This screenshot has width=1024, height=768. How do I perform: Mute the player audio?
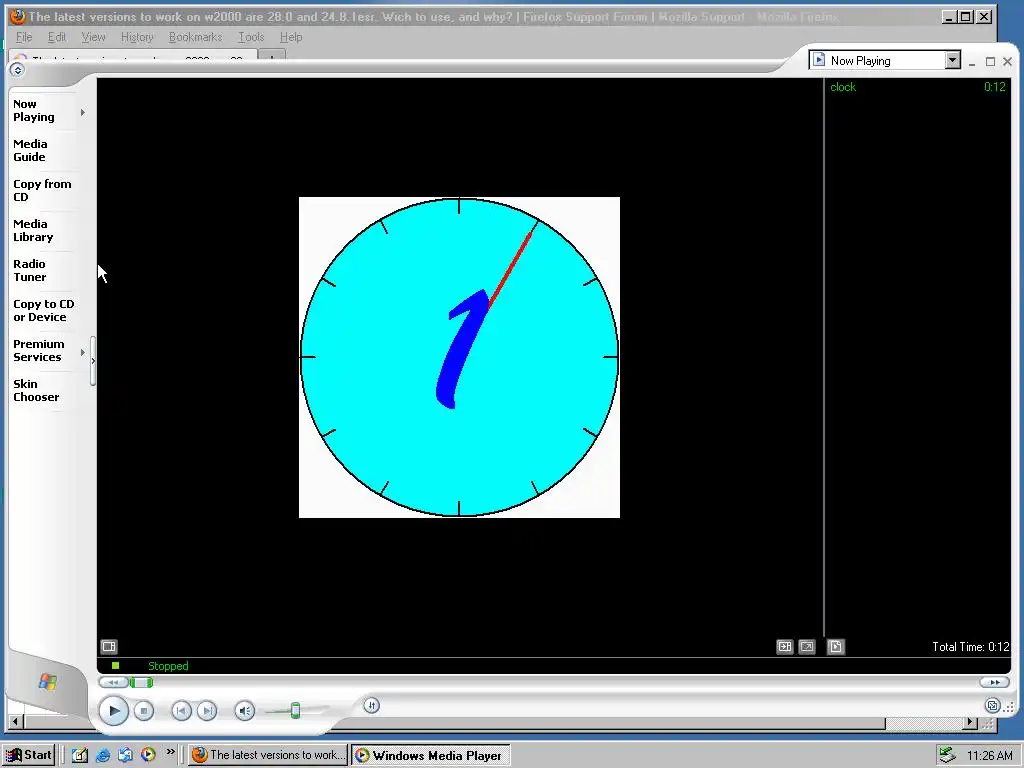[x=244, y=711]
